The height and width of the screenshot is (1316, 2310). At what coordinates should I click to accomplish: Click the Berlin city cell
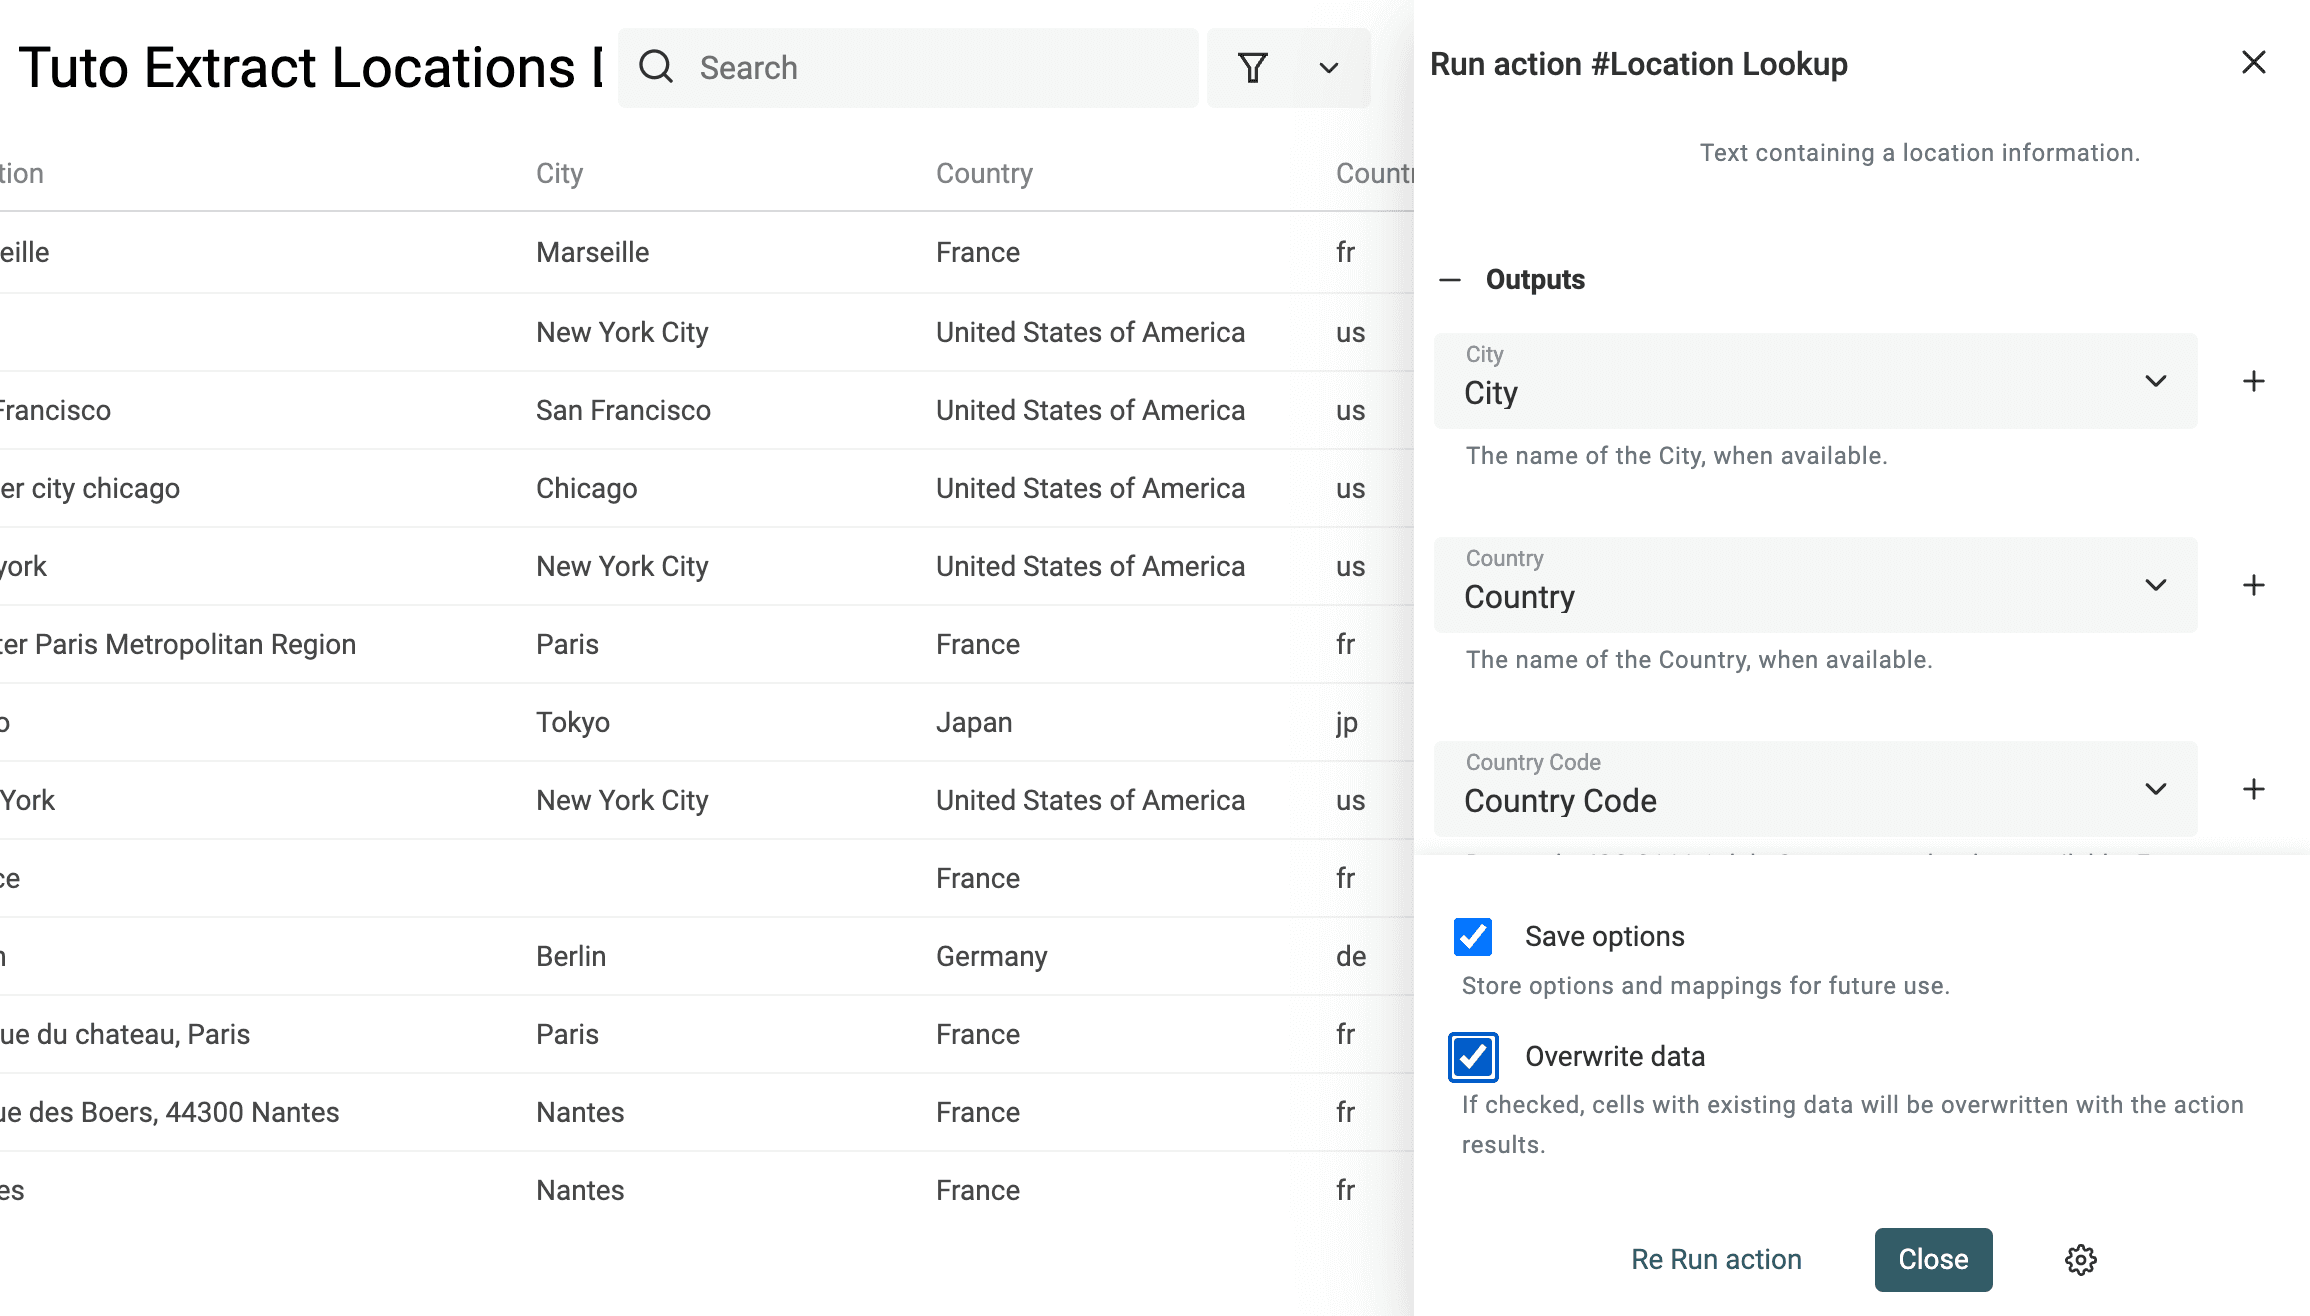coord(571,956)
